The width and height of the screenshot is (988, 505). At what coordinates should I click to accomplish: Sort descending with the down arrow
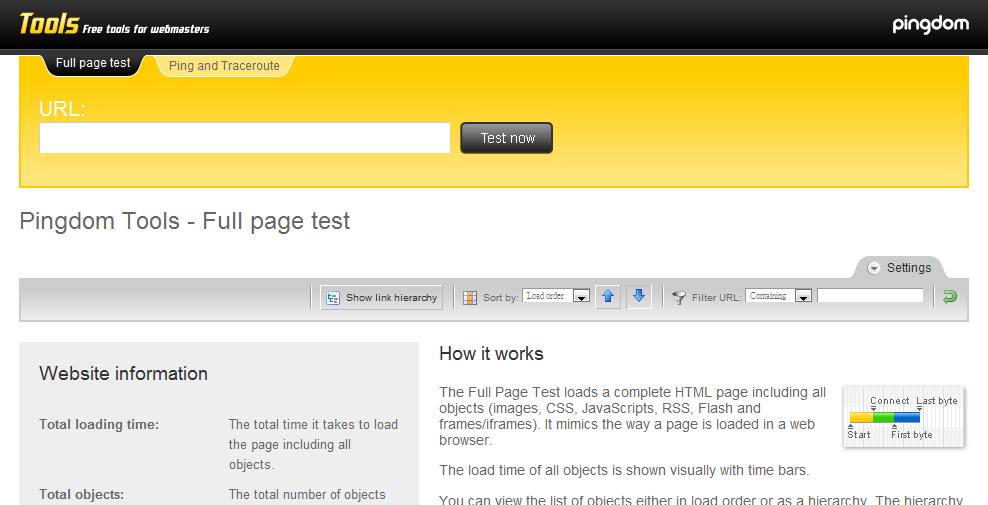tap(639, 296)
